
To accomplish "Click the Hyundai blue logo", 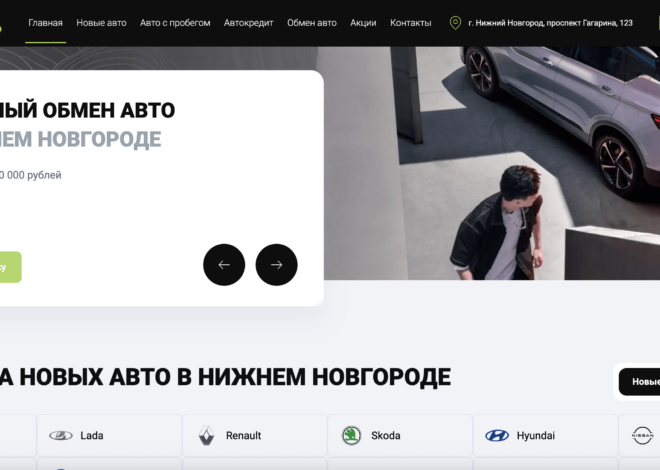I will 497,435.
